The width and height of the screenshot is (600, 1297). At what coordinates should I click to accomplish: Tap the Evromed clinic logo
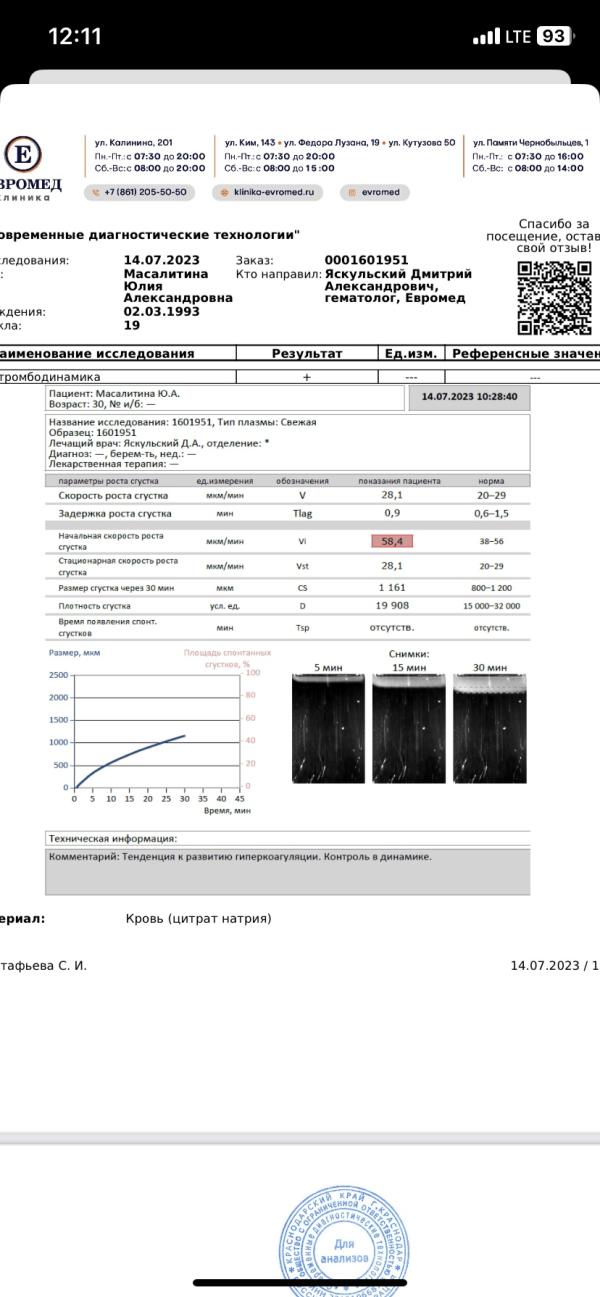30,169
